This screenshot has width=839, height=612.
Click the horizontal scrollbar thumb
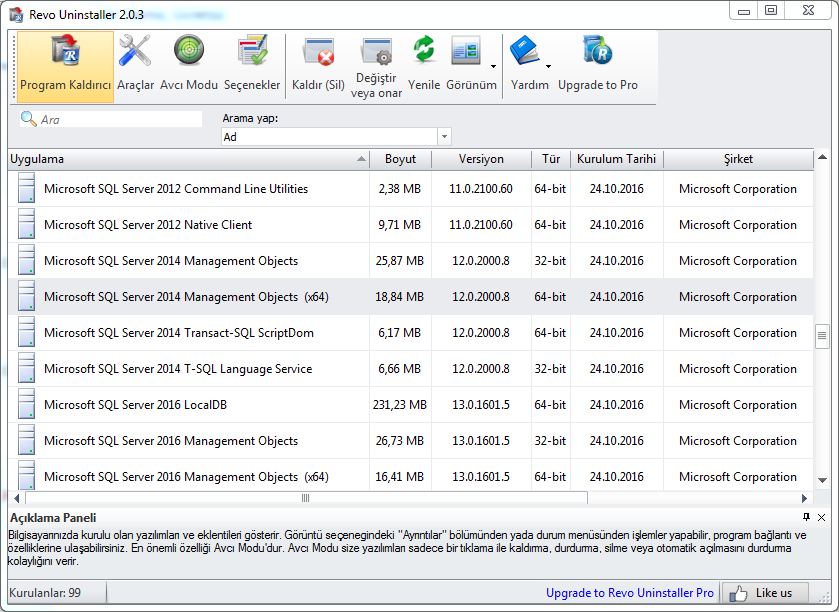click(x=306, y=498)
